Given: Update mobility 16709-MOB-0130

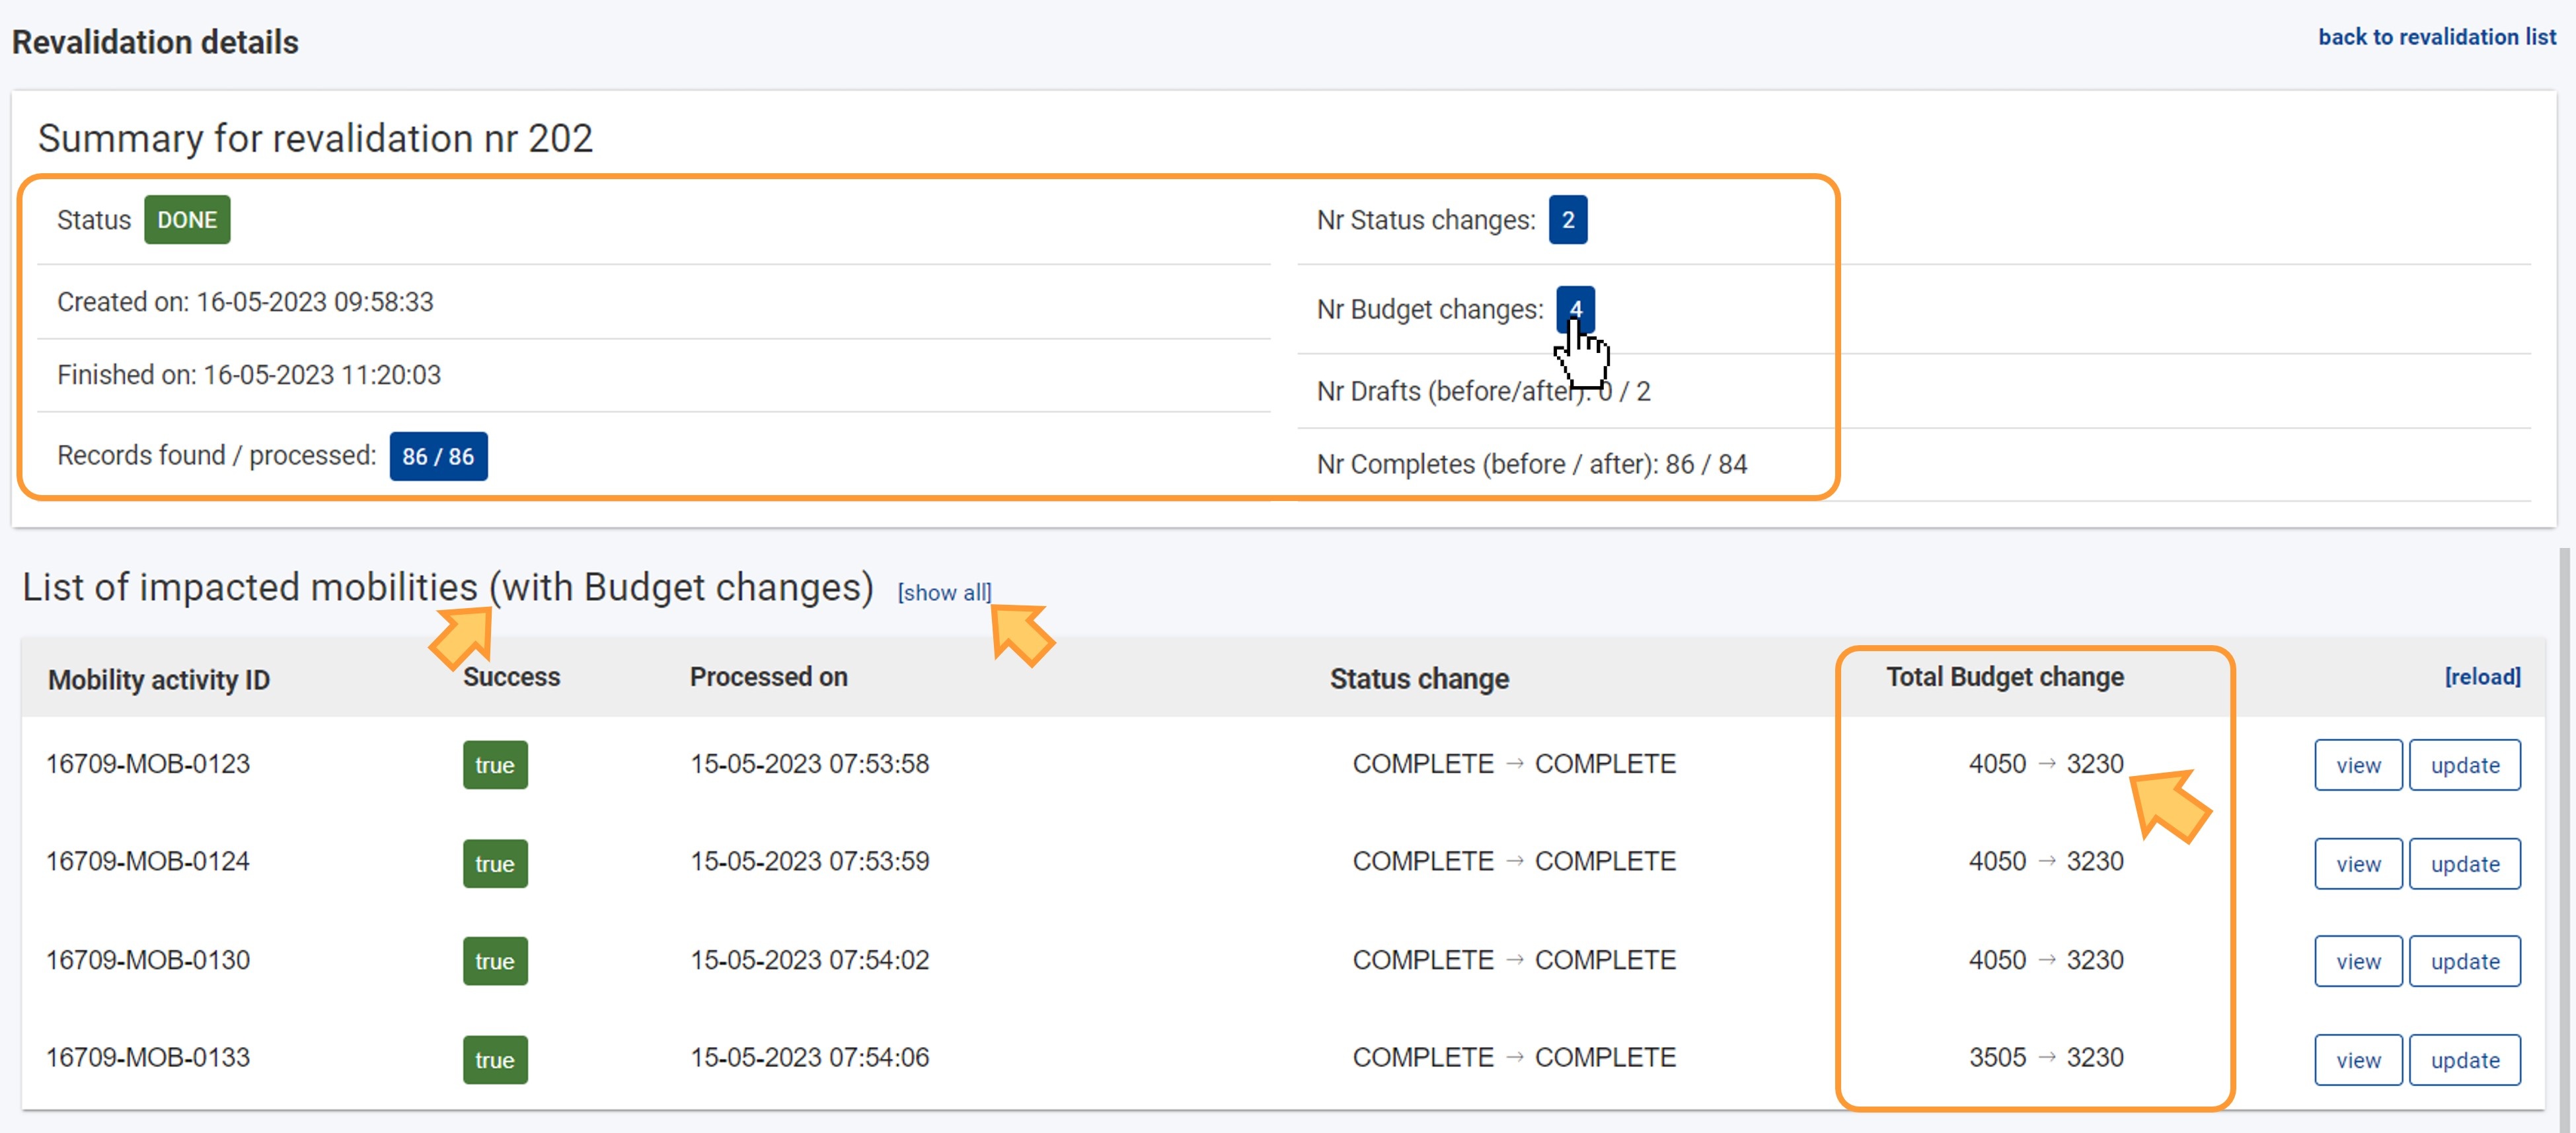Looking at the screenshot, I should point(2464,961).
